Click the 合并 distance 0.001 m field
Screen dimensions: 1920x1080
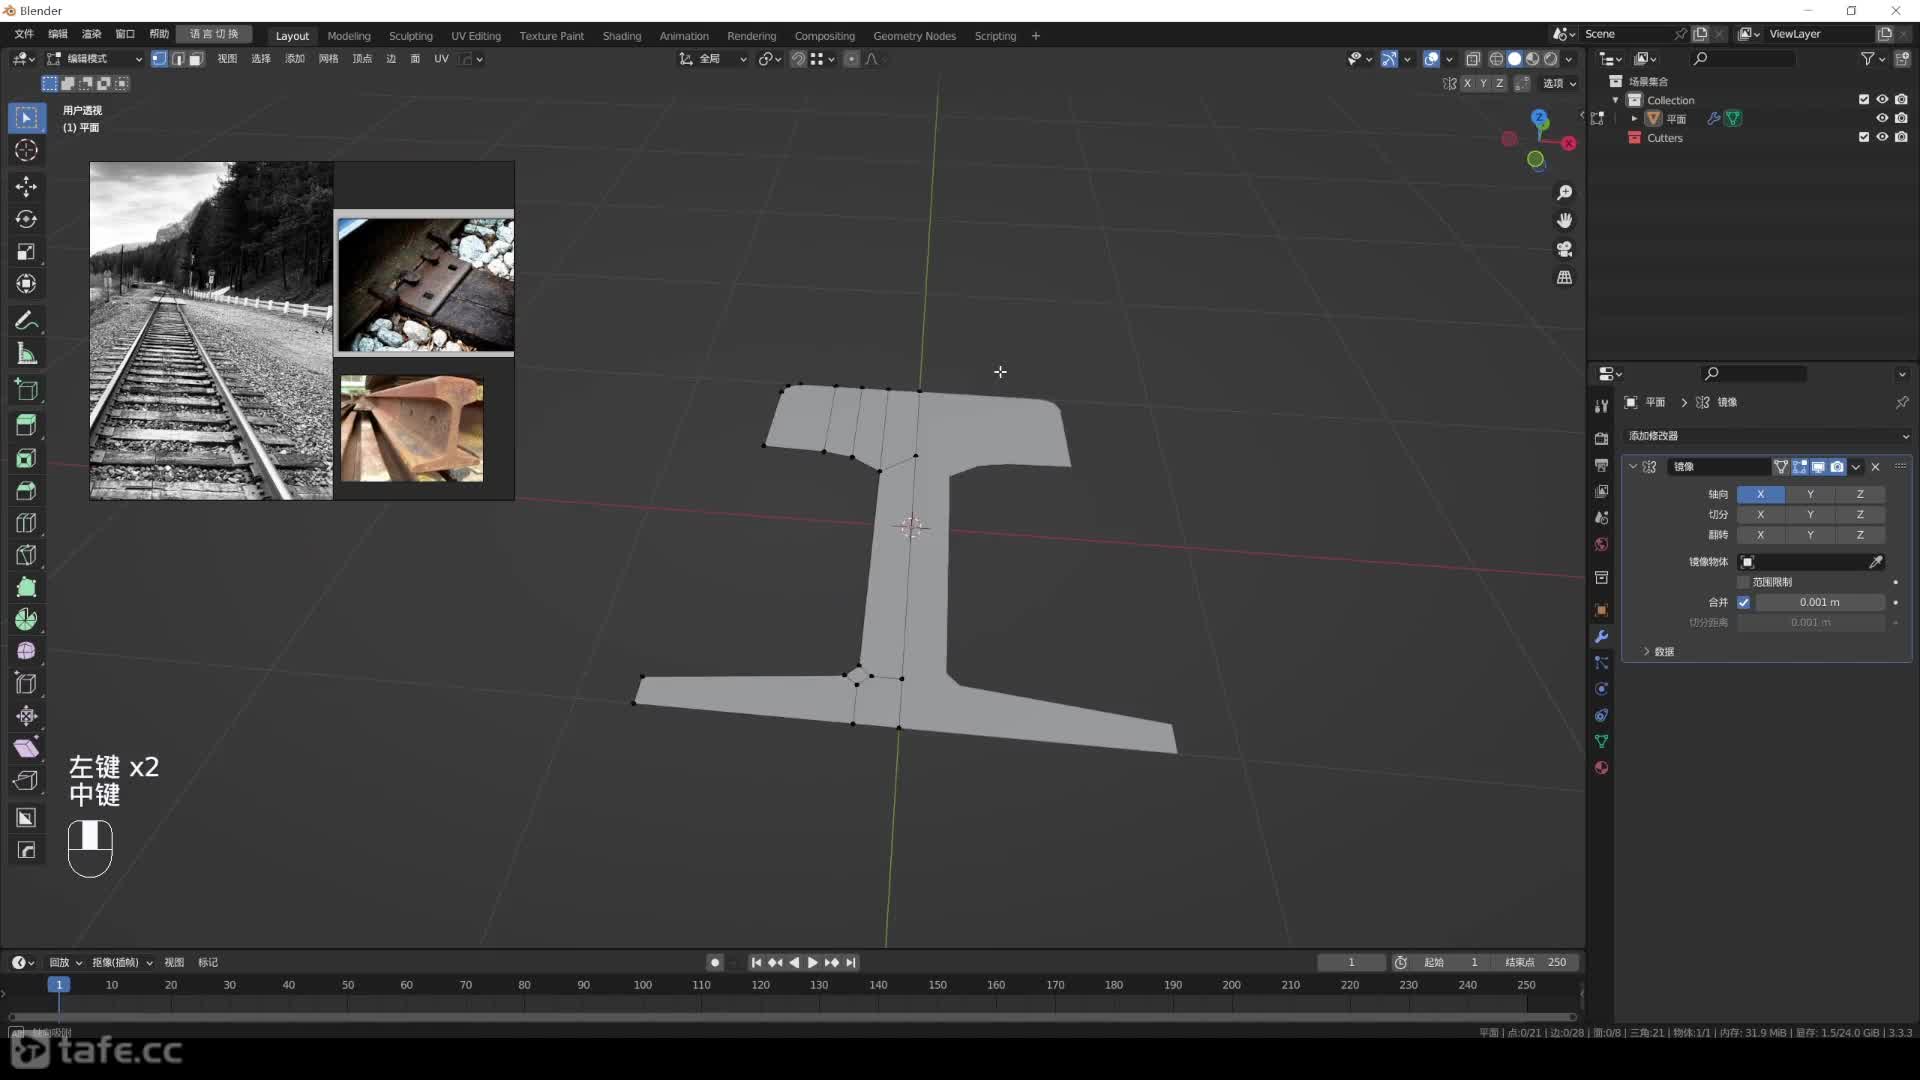click(x=1820, y=602)
